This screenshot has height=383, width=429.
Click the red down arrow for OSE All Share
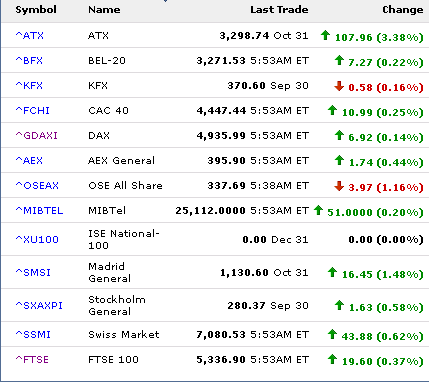click(x=339, y=186)
